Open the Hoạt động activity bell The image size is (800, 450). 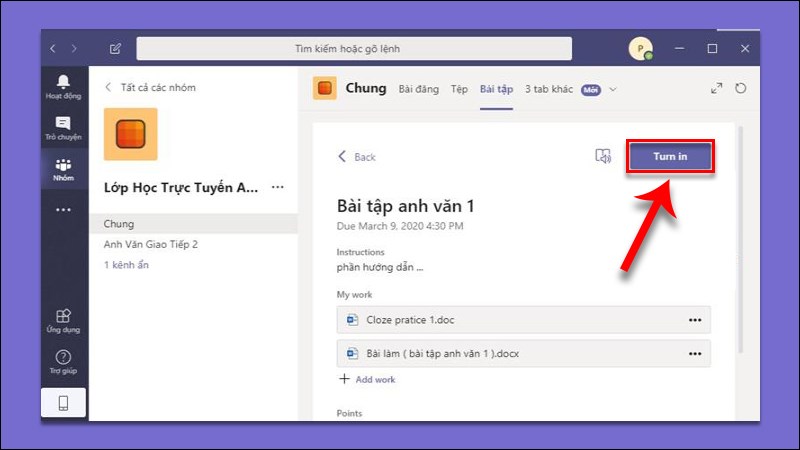pos(63,87)
